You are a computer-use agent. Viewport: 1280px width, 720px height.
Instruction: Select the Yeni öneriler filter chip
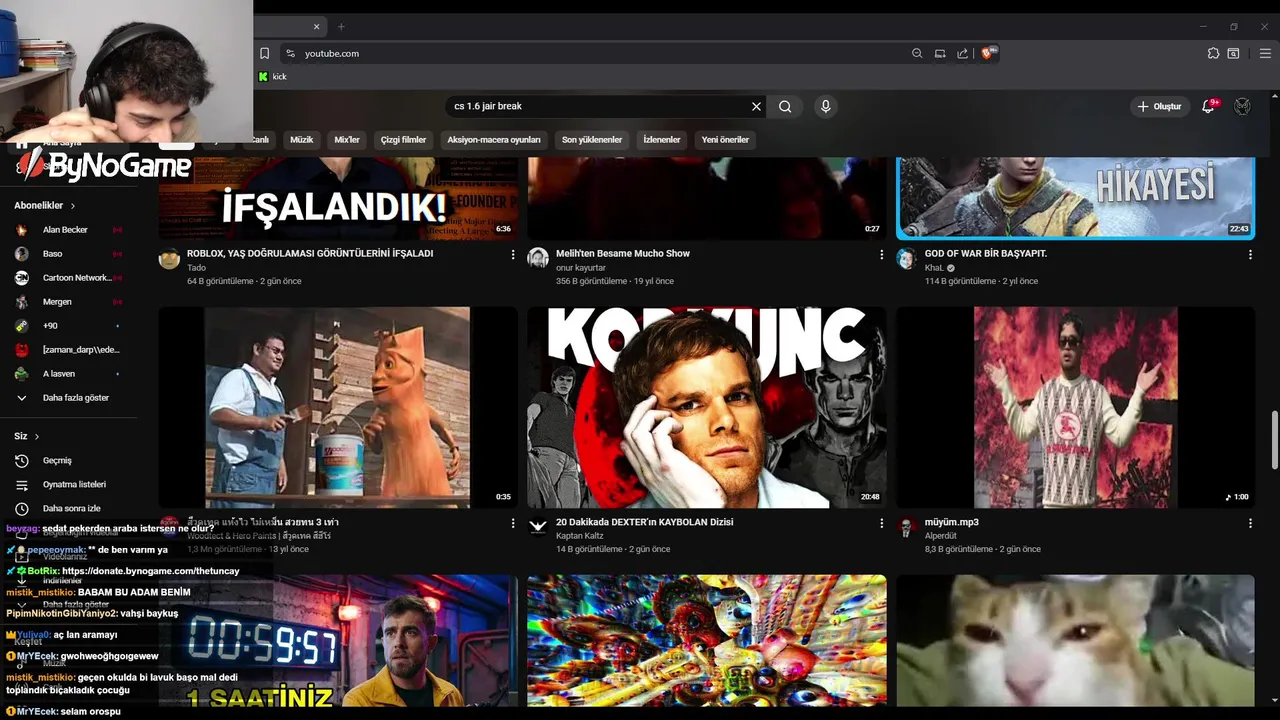click(x=725, y=140)
